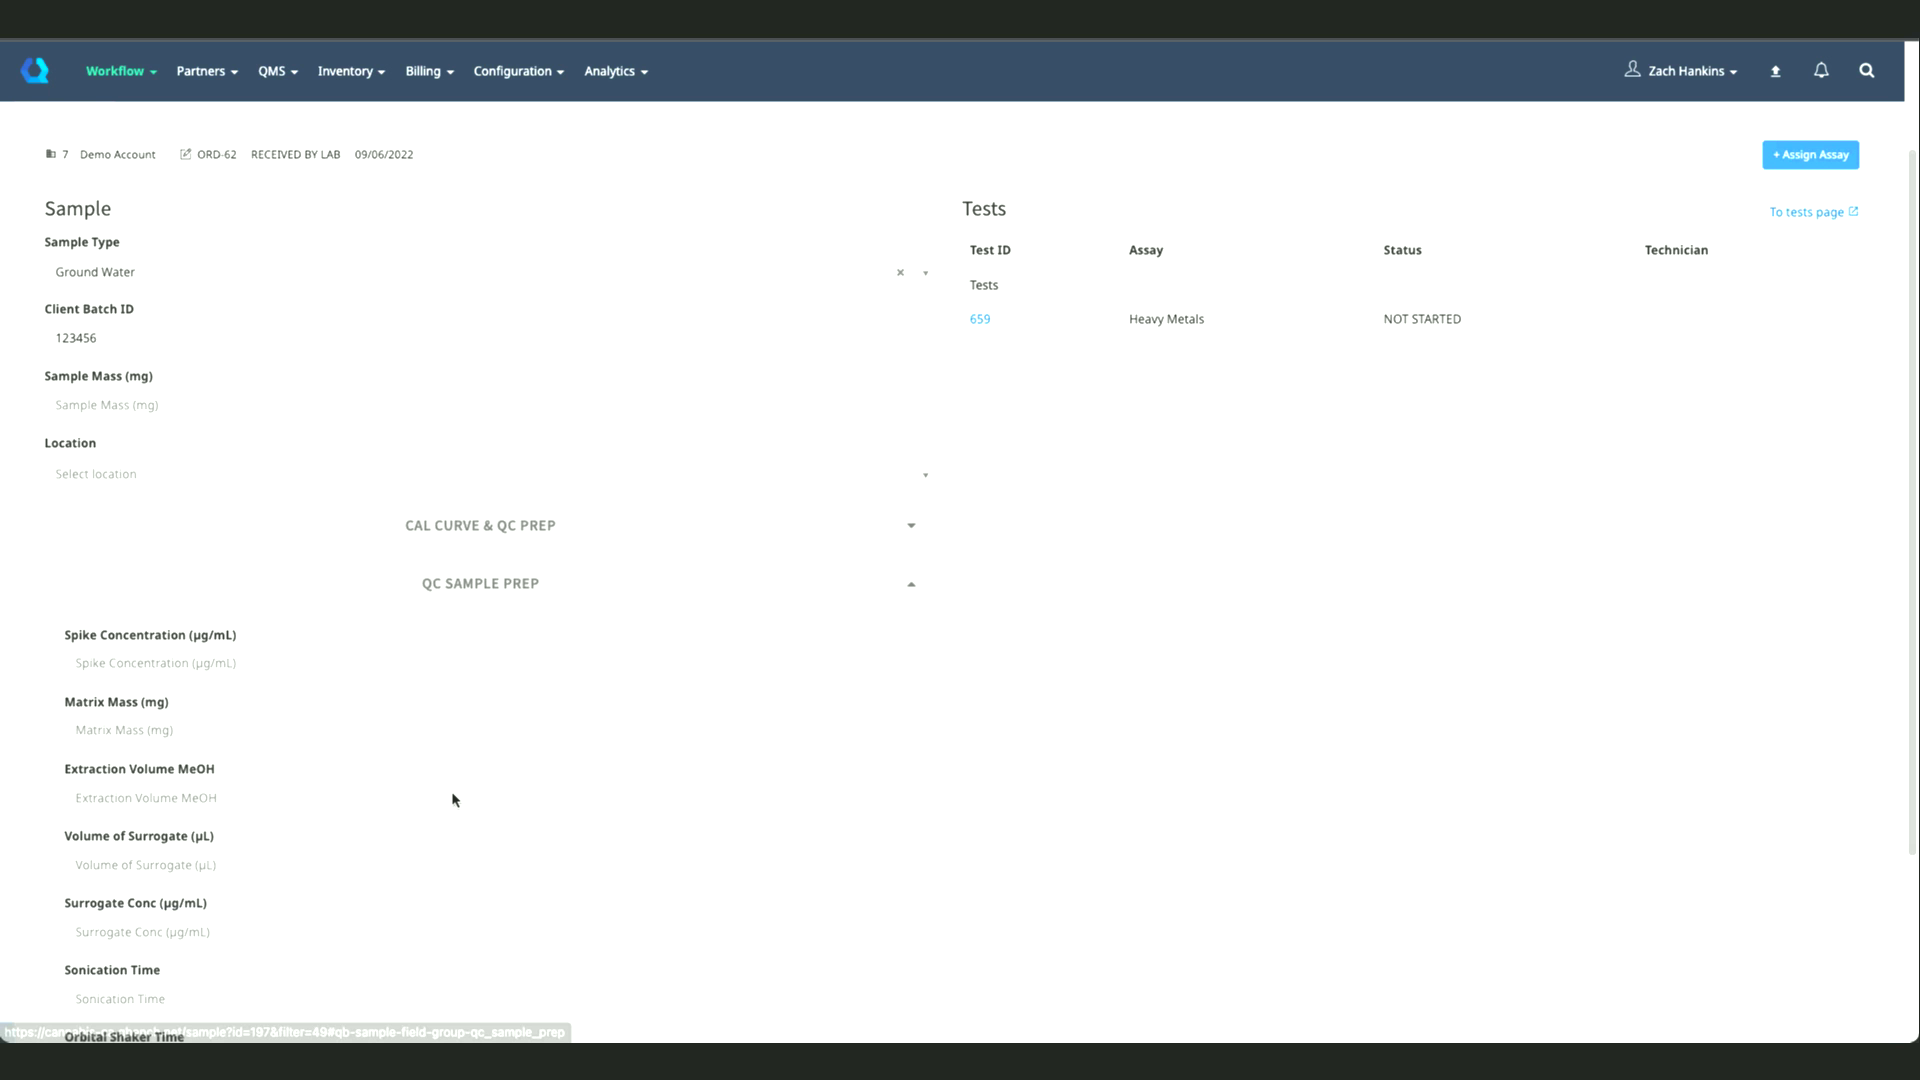
Task: Open the Inventory menu
Action: pos(351,71)
